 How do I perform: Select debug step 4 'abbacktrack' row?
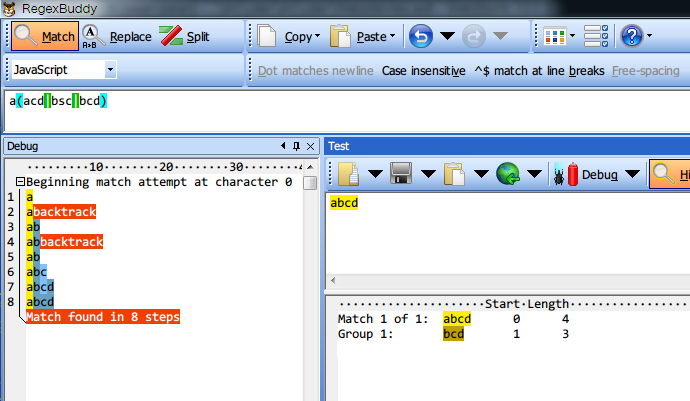[64, 242]
